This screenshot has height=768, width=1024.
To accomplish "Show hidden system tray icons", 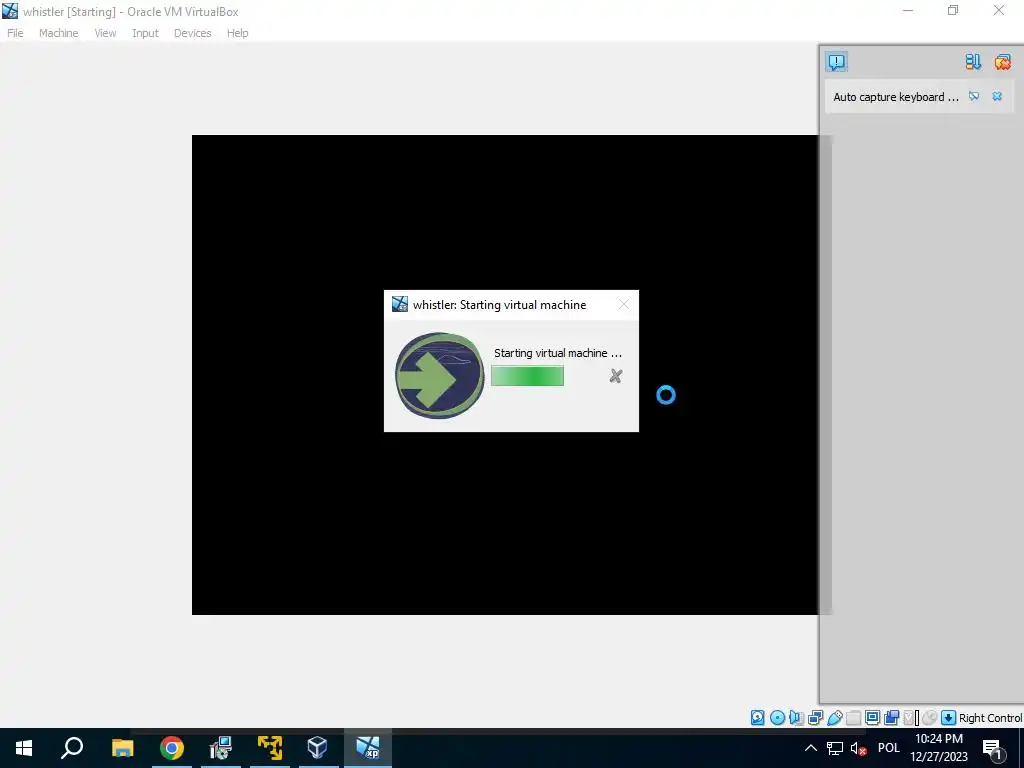I will point(810,748).
